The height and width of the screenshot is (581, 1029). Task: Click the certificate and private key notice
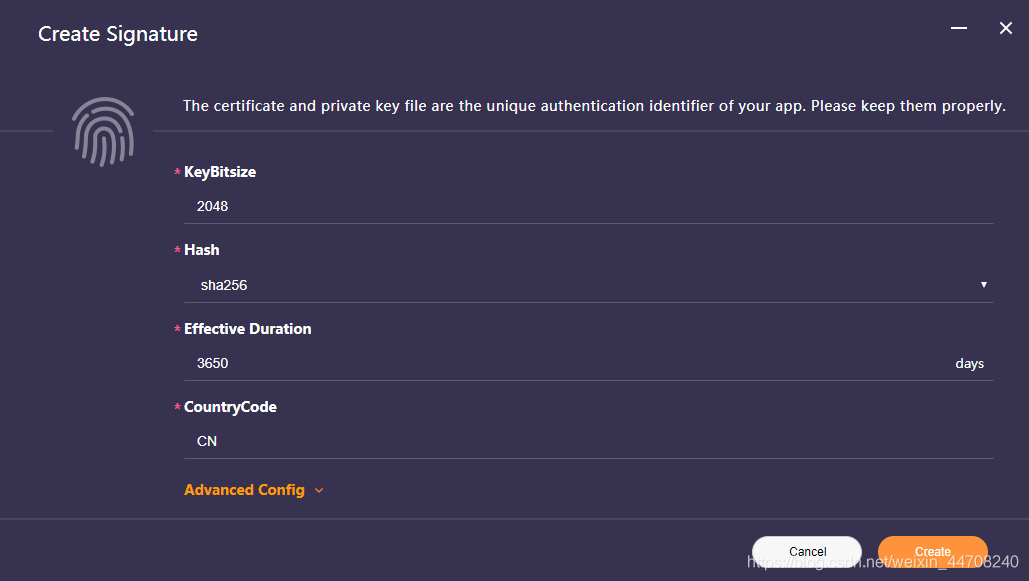tap(594, 106)
